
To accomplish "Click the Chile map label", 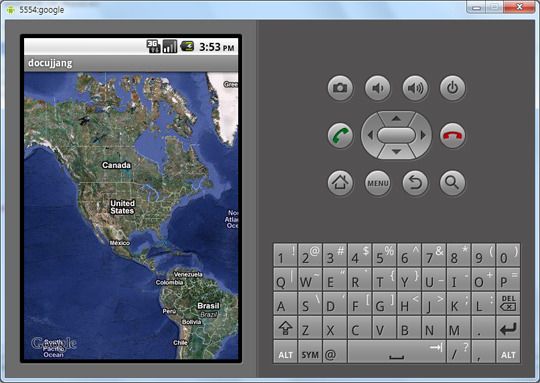I will (x=180, y=343).
